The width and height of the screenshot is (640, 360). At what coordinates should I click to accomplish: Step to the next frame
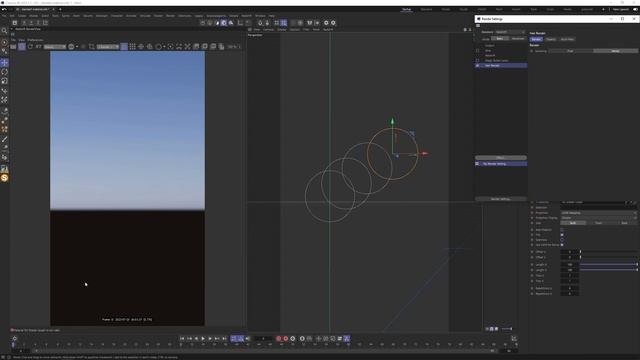pos(210,338)
